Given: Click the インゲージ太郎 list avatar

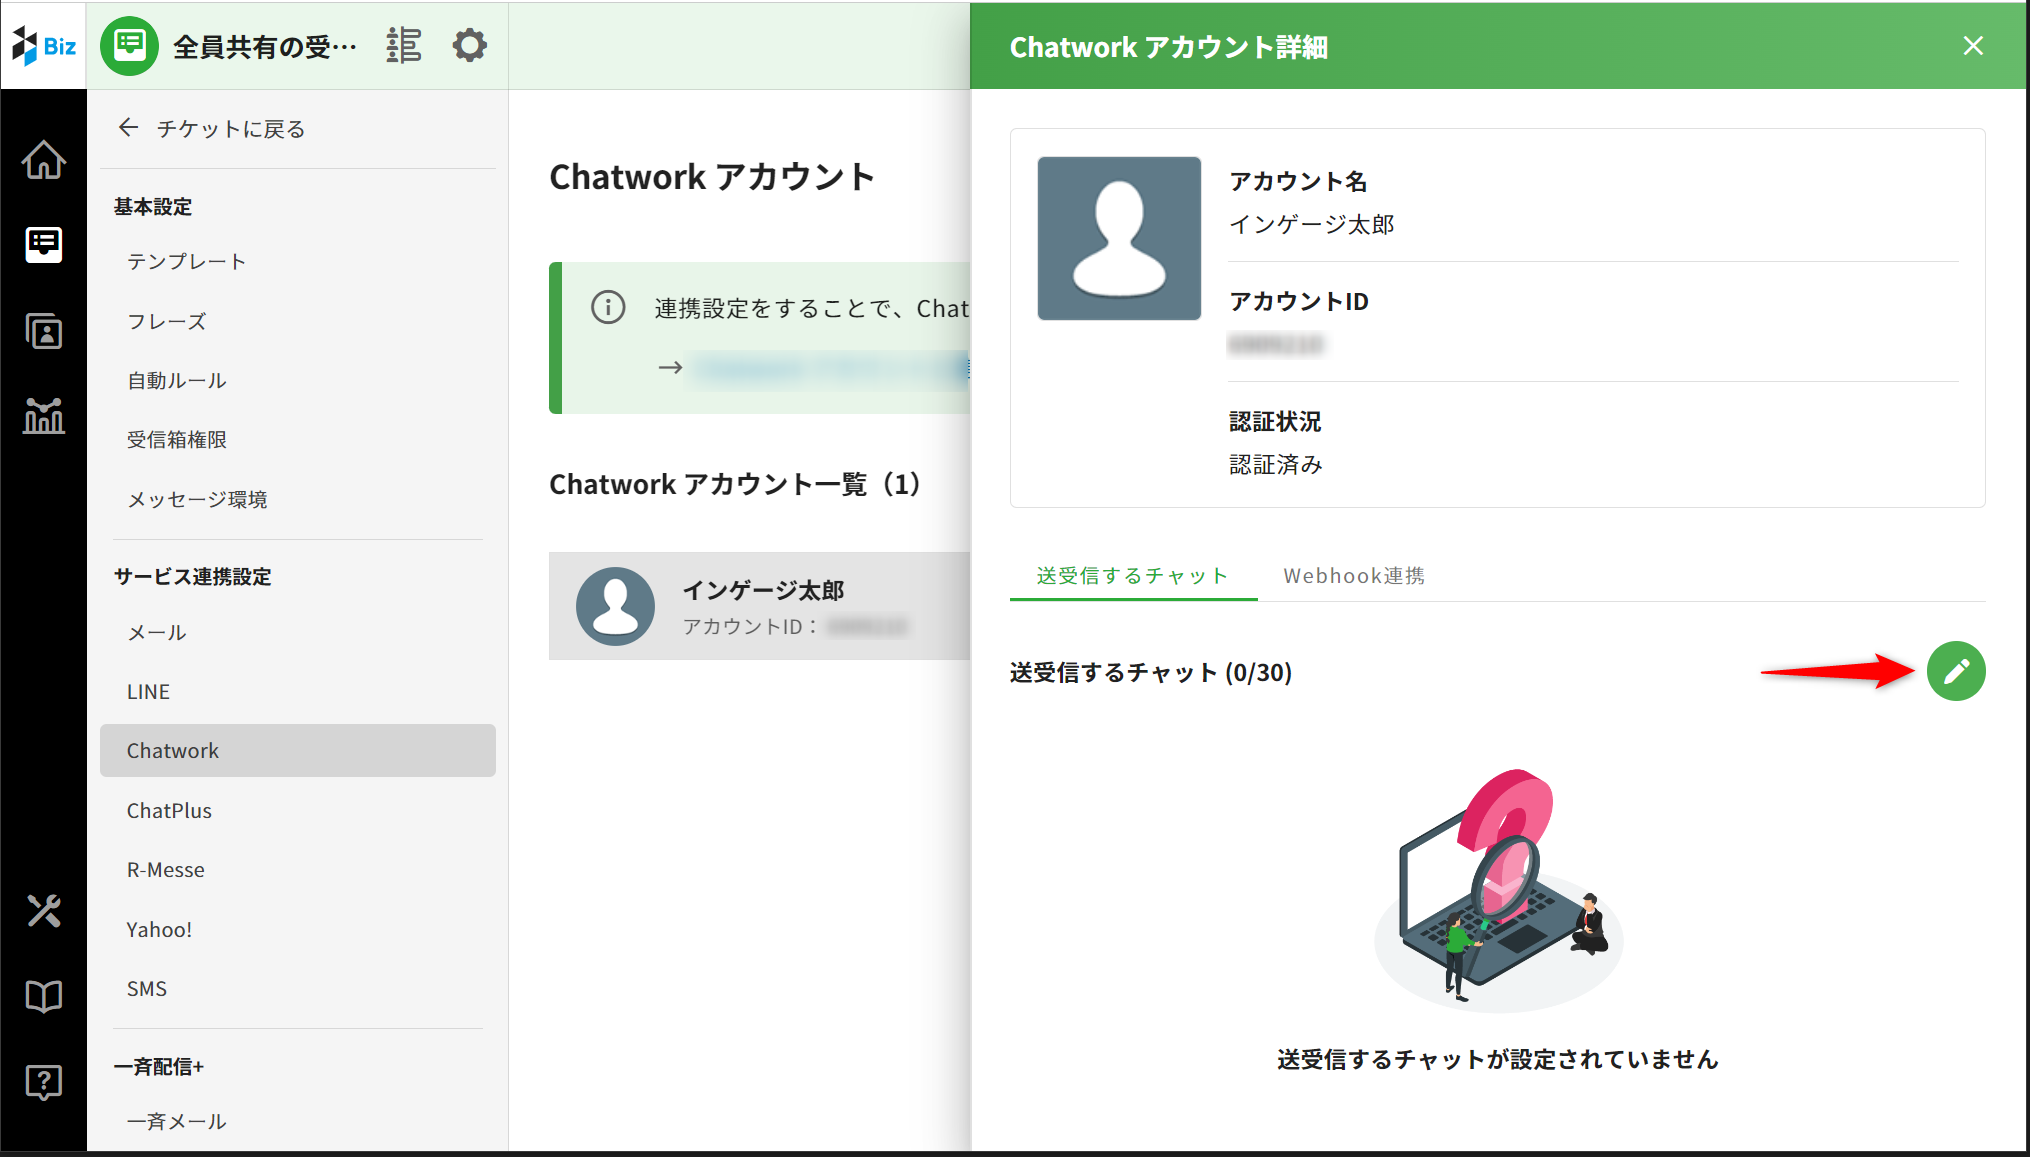Looking at the screenshot, I should (615, 606).
